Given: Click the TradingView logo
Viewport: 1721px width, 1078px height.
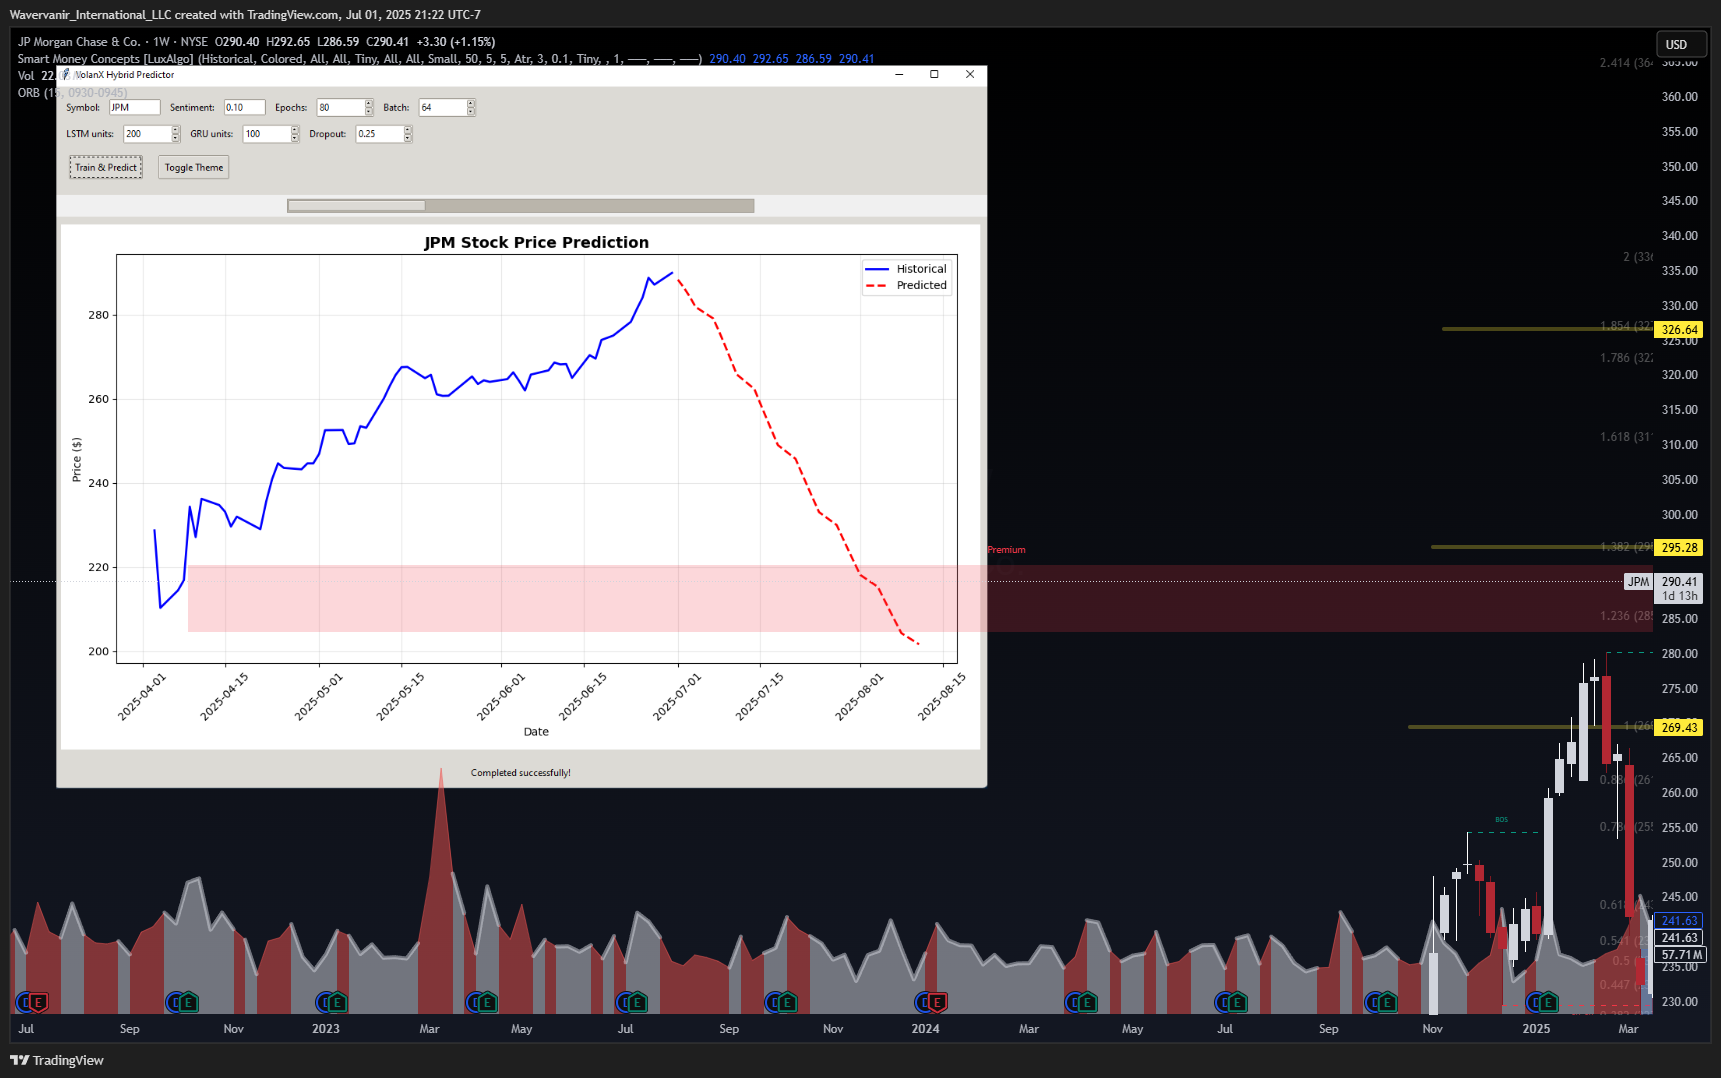Looking at the screenshot, I should [x=57, y=1060].
